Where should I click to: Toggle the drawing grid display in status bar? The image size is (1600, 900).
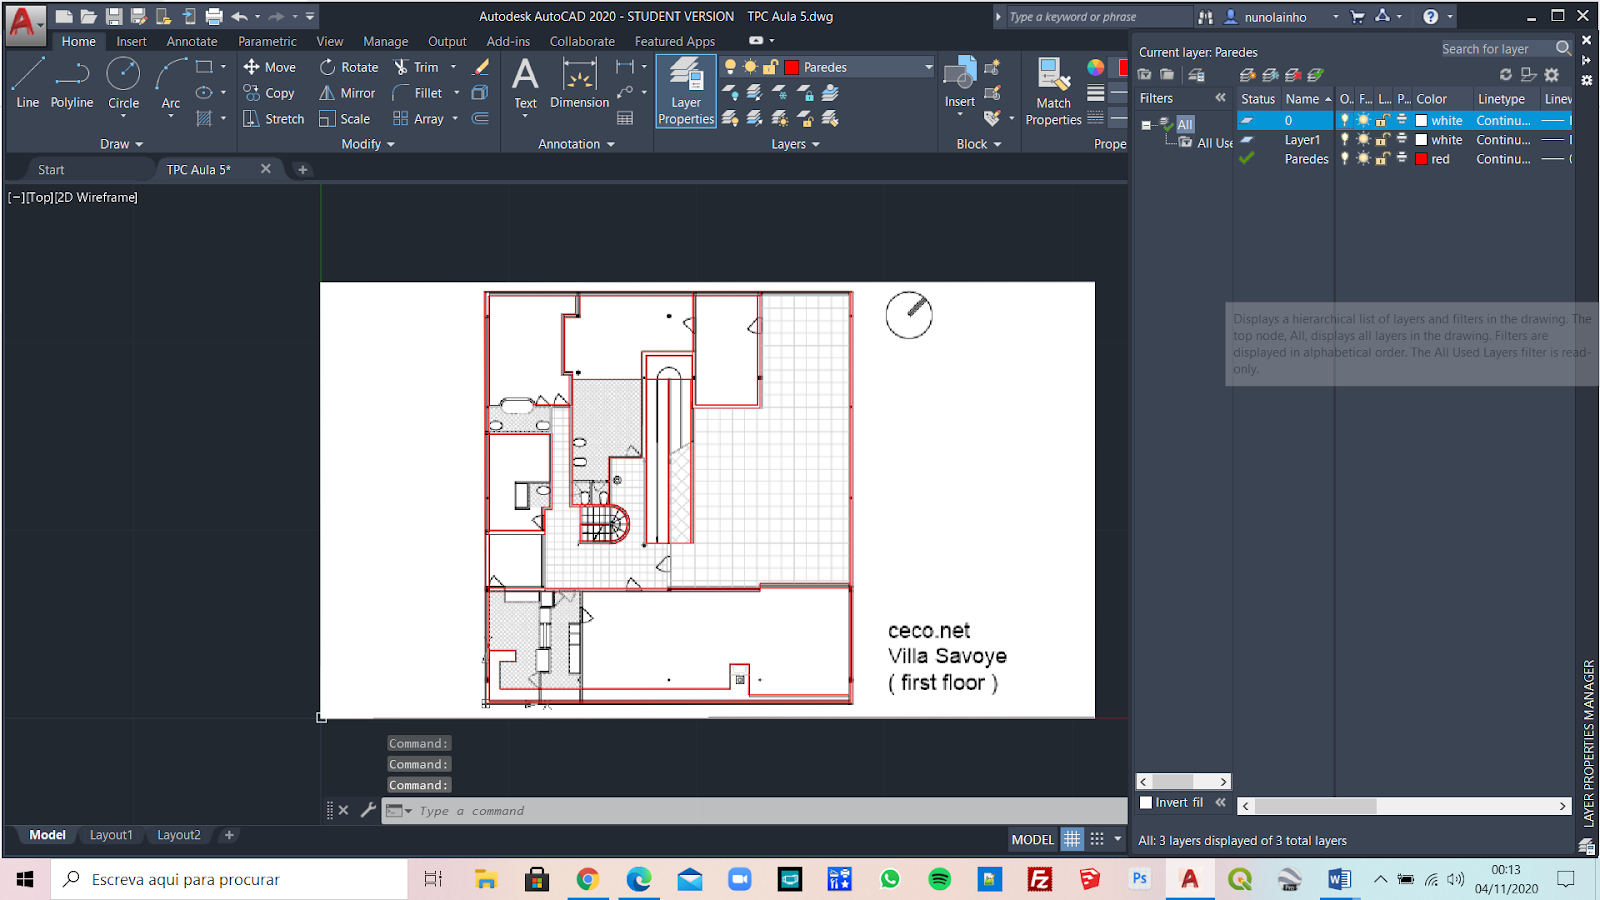tap(1072, 839)
